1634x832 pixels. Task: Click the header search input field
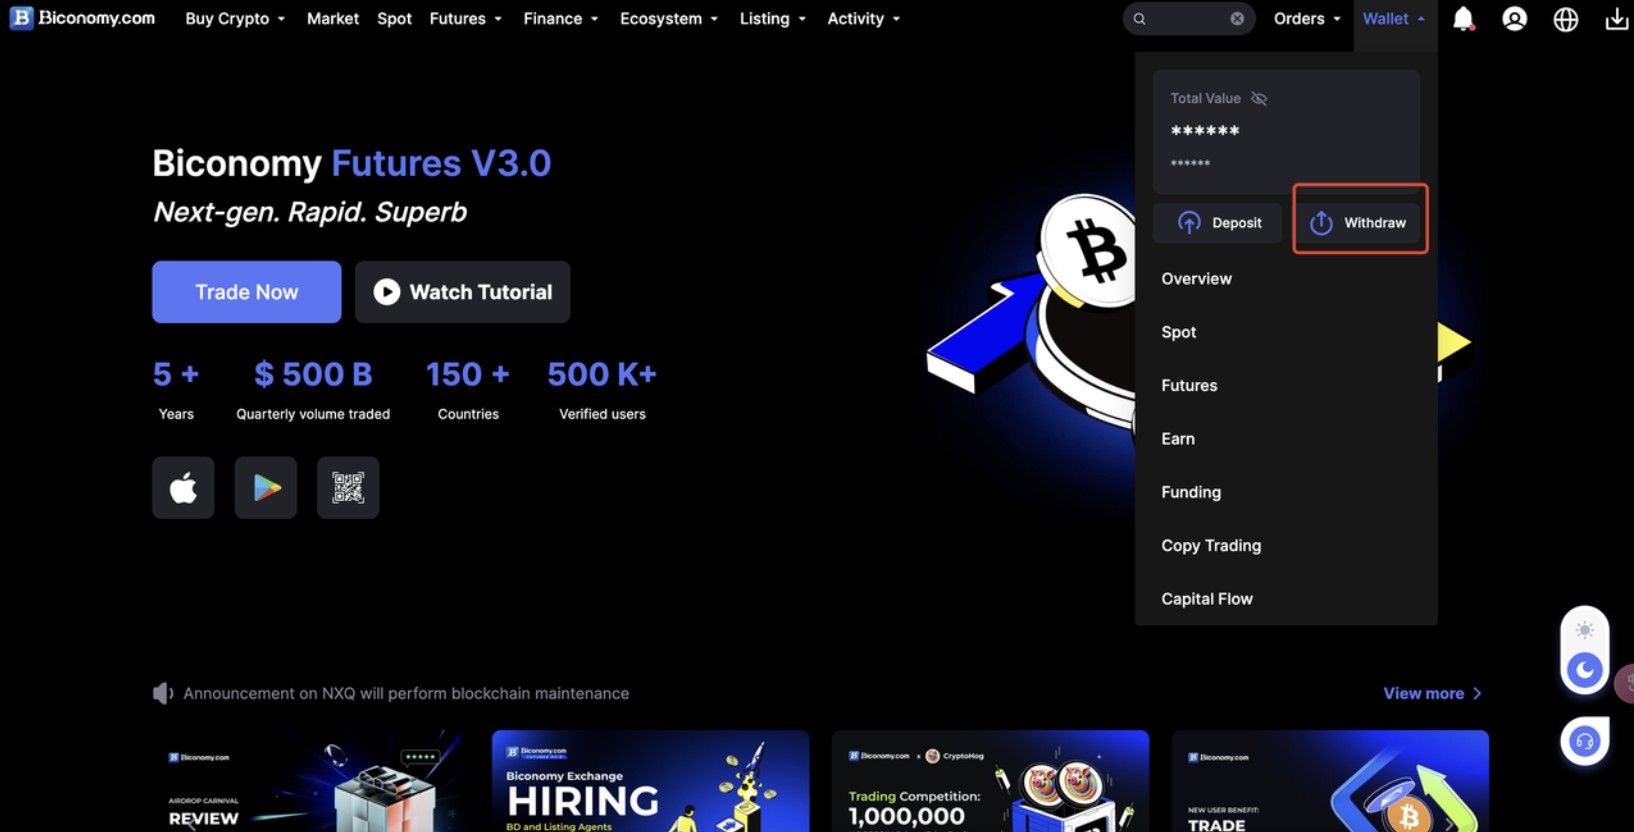(x=1185, y=19)
